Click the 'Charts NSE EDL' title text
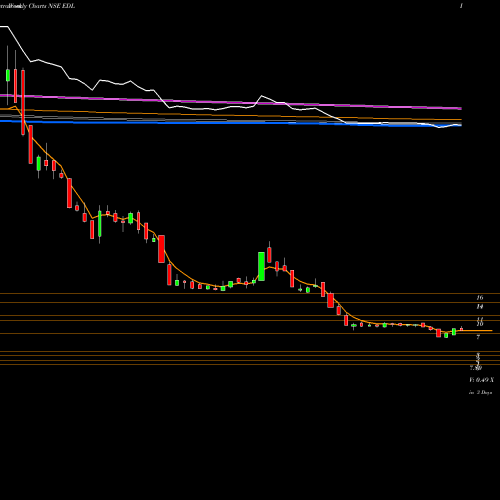The height and width of the screenshot is (500, 500). [52, 6]
